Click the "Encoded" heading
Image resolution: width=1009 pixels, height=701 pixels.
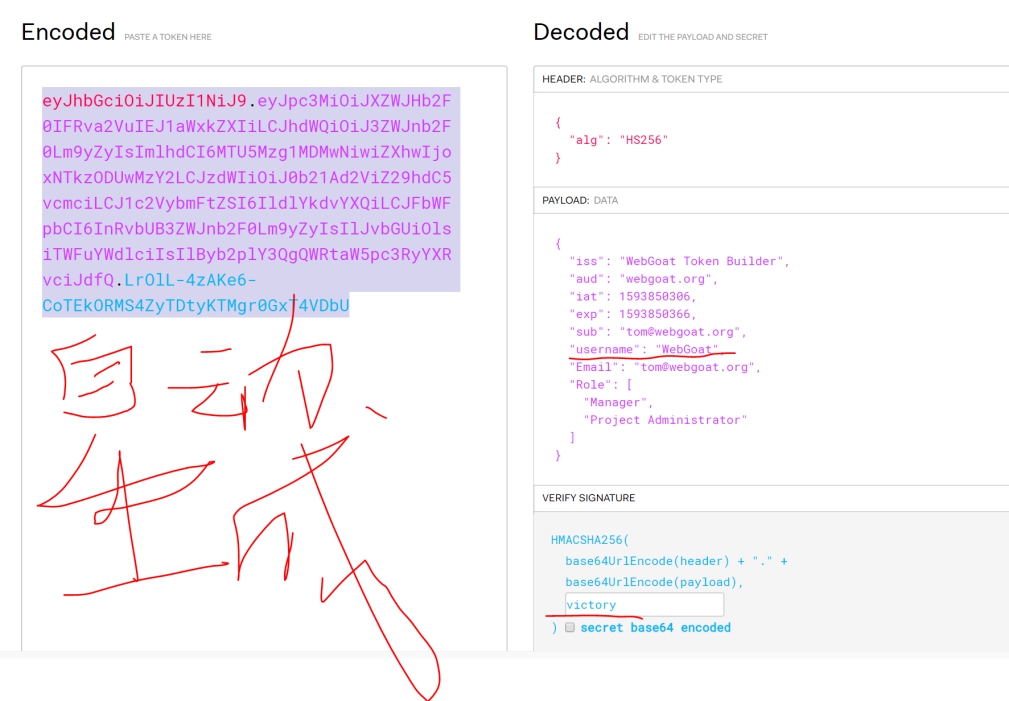click(x=68, y=32)
